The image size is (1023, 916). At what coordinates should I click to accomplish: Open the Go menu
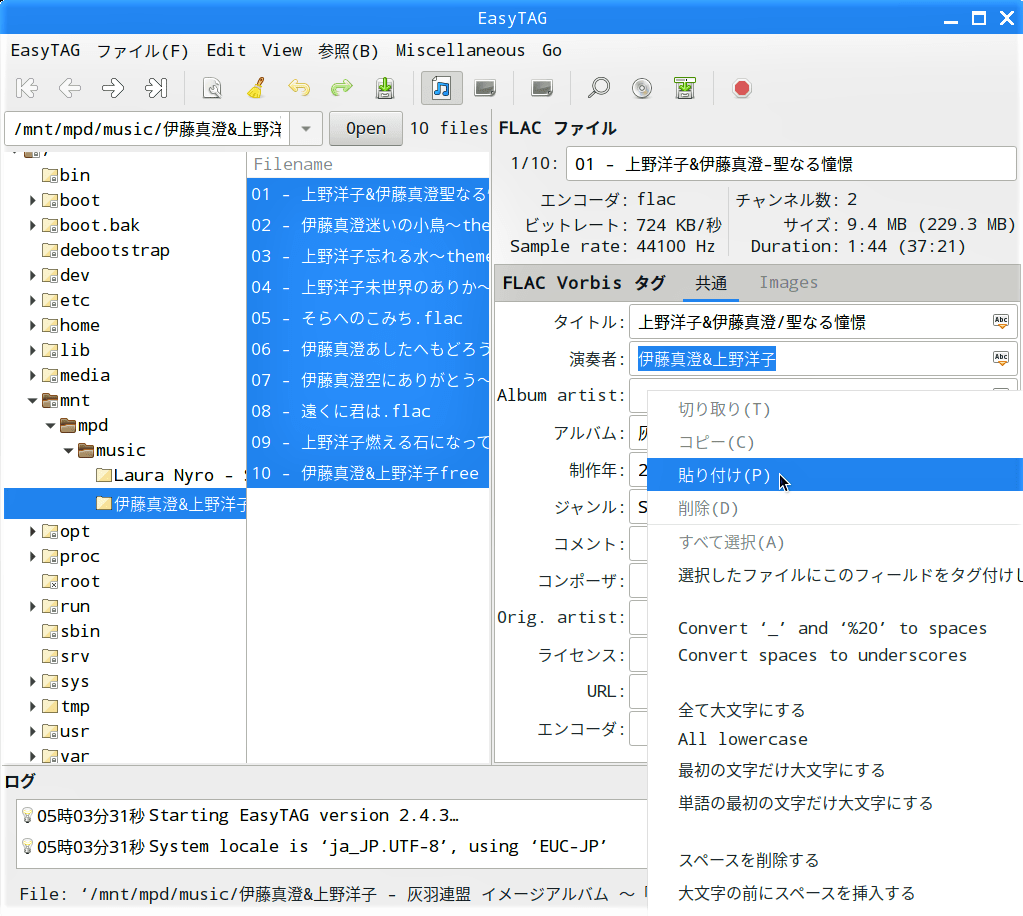(551, 50)
